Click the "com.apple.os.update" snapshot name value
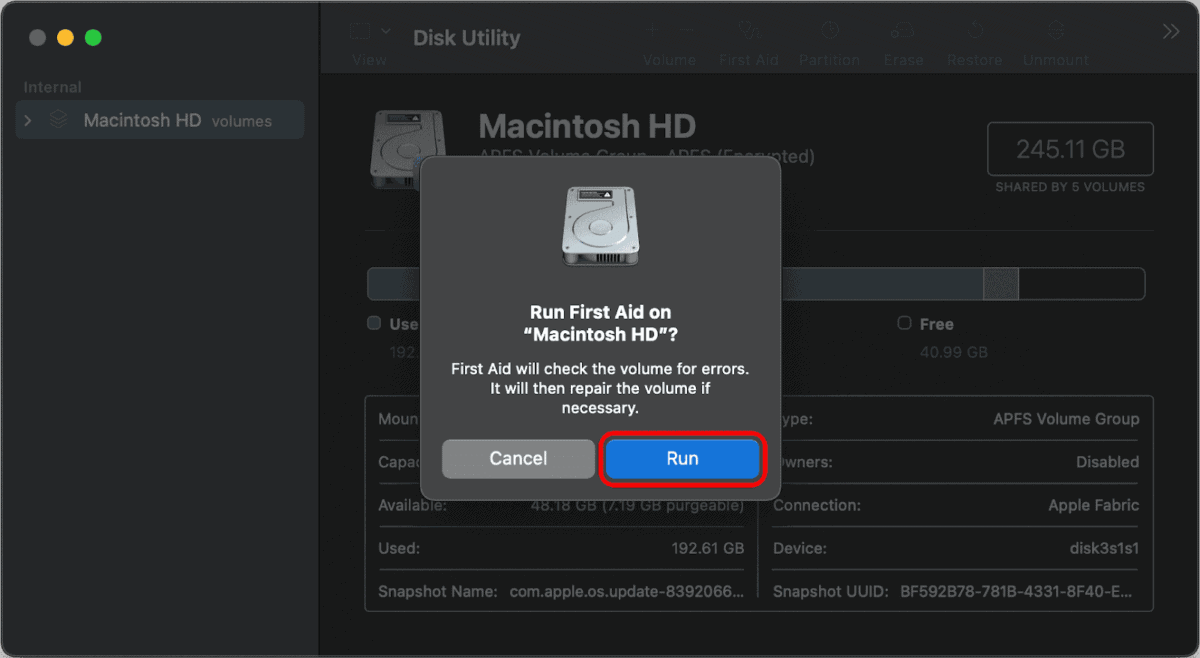 627,591
